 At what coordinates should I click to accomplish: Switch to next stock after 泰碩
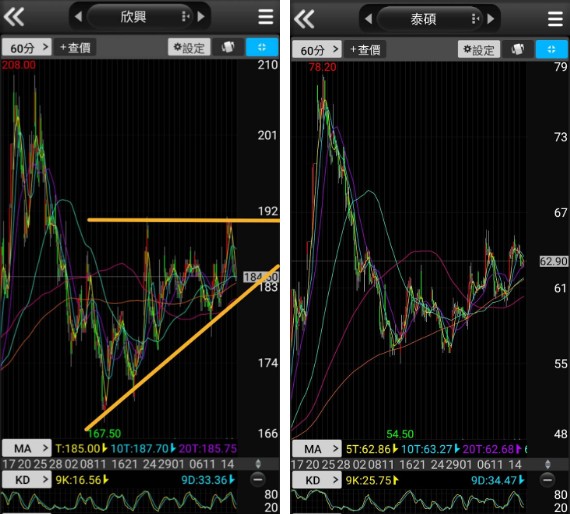(x=490, y=19)
